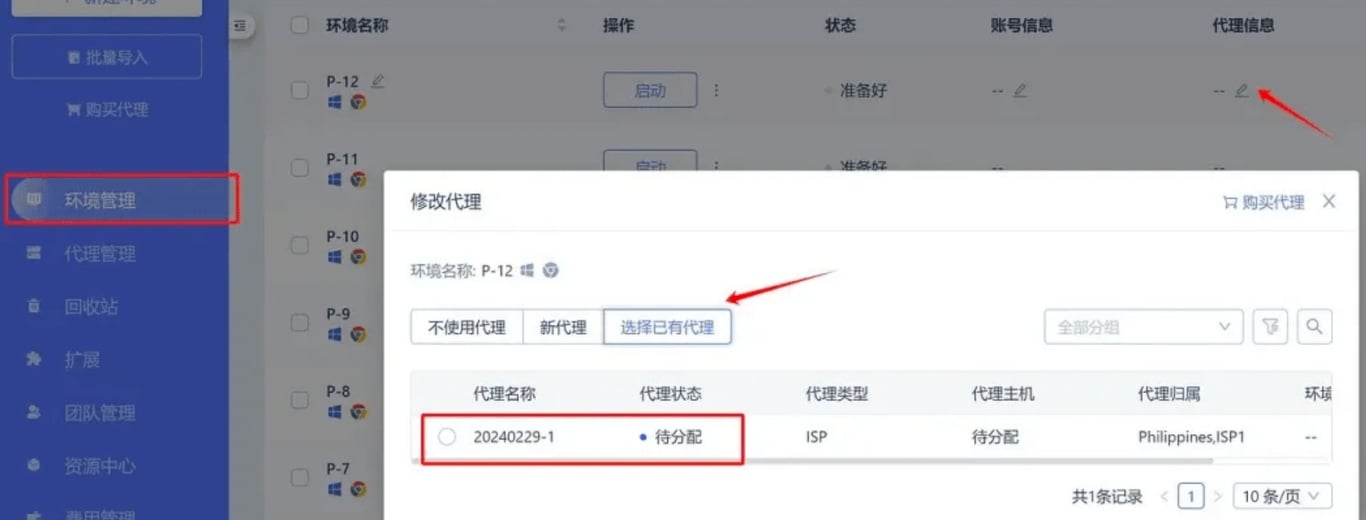Select the 不使用代理 tab
Image resolution: width=1366 pixels, height=520 pixels.
click(x=467, y=327)
